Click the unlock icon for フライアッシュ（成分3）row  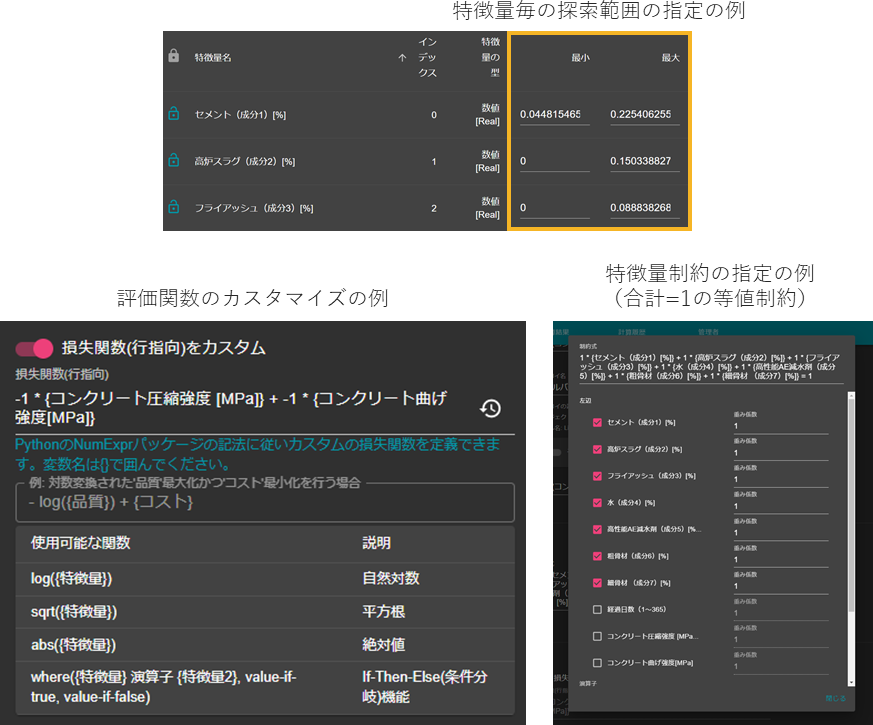click(174, 208)
